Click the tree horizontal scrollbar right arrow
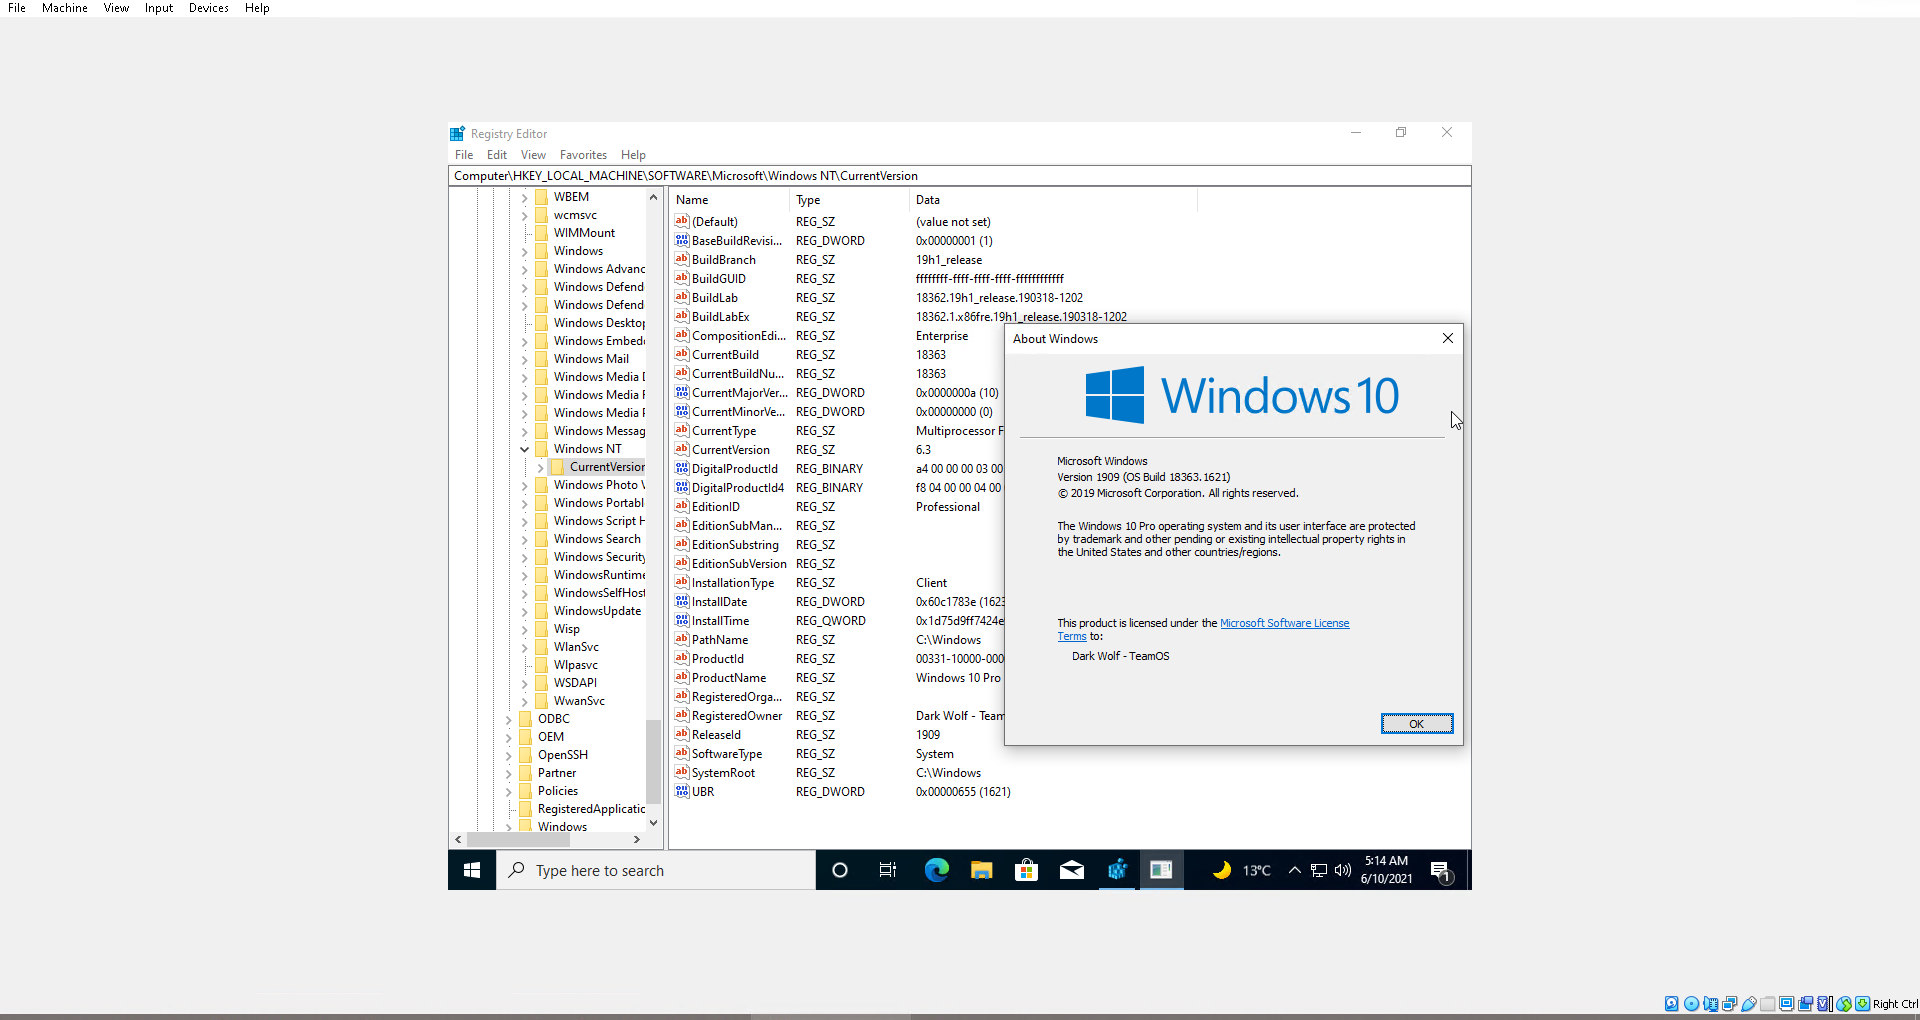1920x1020 pixels. point(637,840)
